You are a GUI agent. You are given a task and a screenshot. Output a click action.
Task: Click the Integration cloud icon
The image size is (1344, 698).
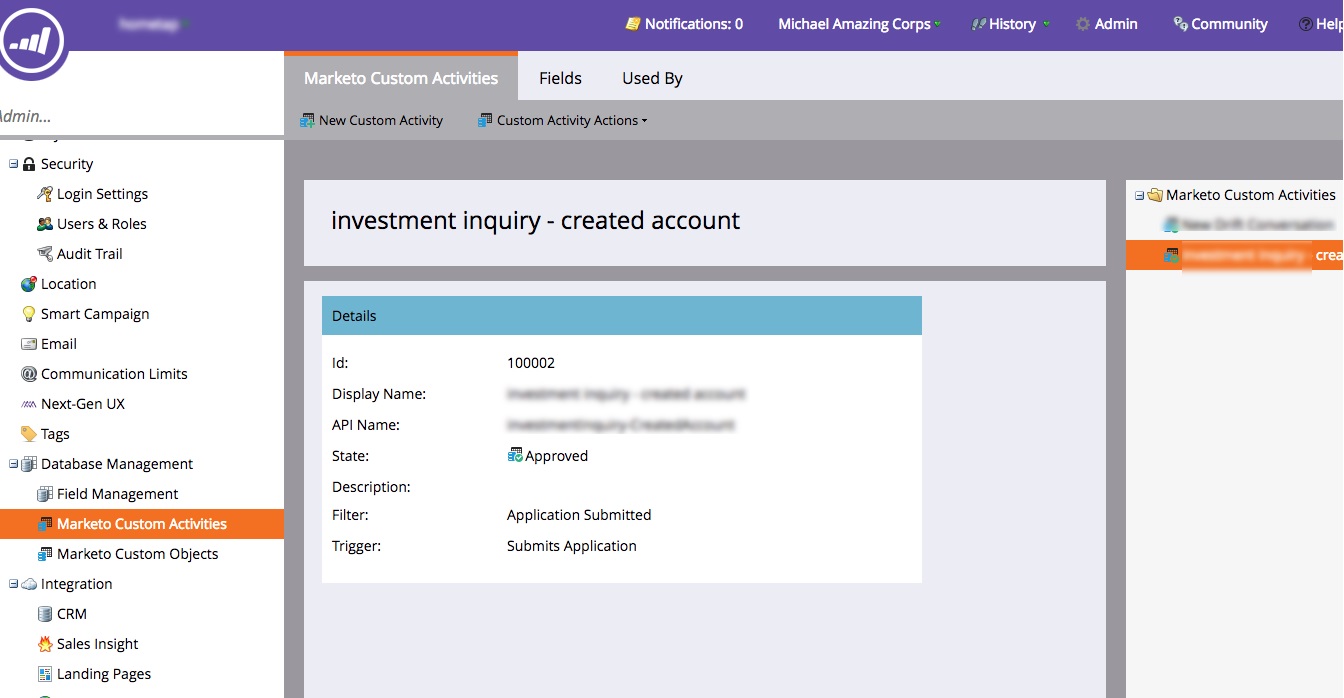tap(29, 584)
